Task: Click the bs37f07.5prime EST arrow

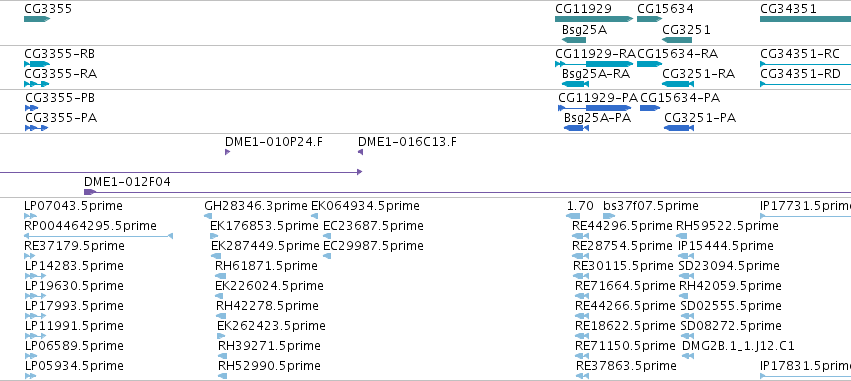Action: click(609, 215)
